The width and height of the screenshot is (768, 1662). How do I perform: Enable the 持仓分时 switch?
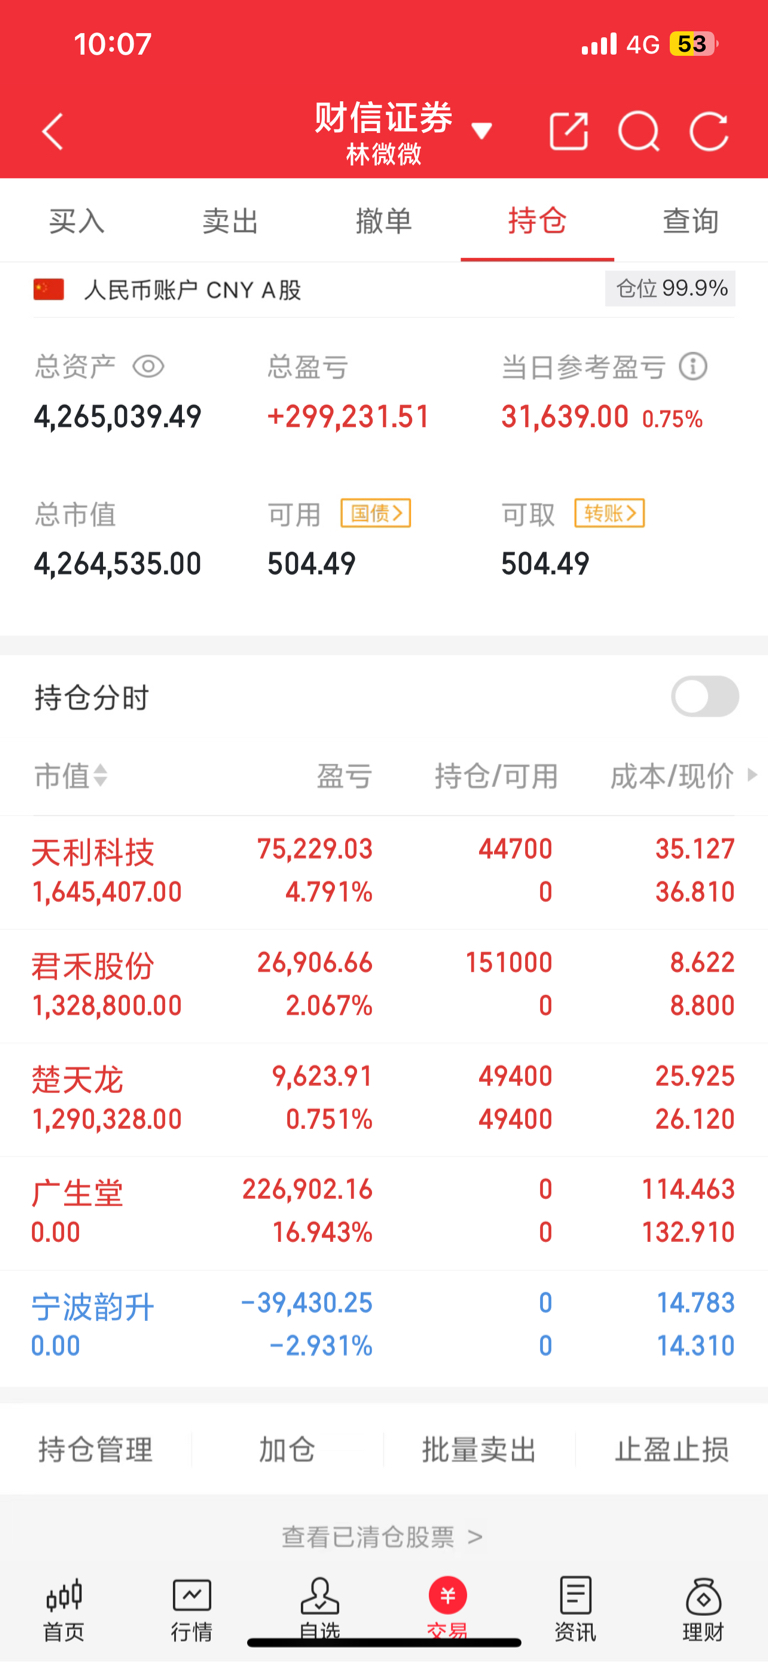[705, 697]
